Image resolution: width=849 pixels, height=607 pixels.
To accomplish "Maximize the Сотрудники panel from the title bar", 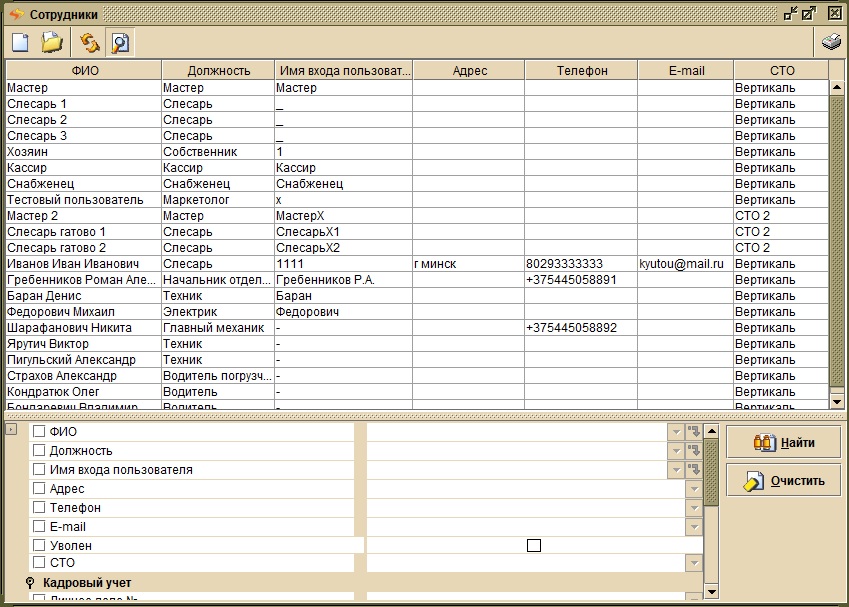I will tap(809, 14).
